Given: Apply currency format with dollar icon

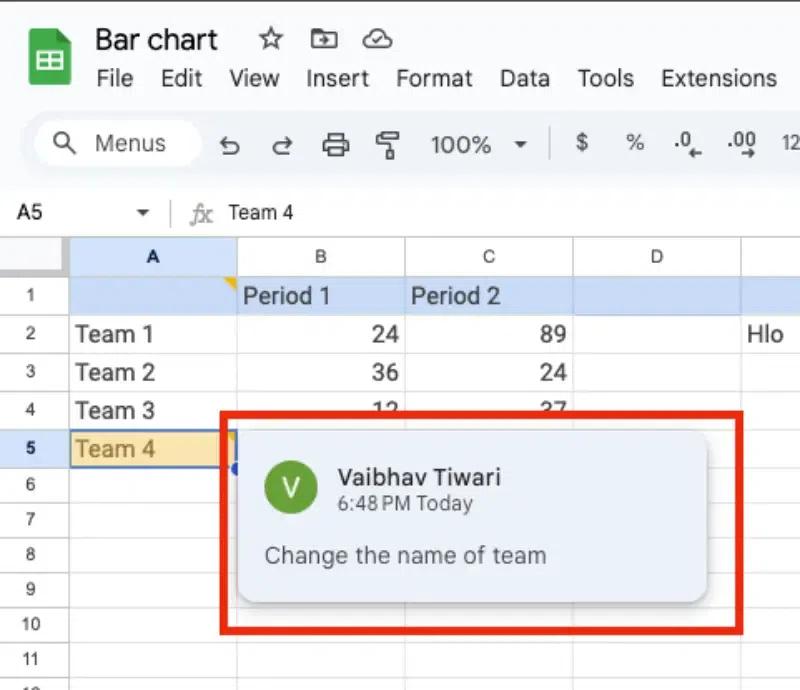Looking at the screenshot, I should (x=581, y=144).
